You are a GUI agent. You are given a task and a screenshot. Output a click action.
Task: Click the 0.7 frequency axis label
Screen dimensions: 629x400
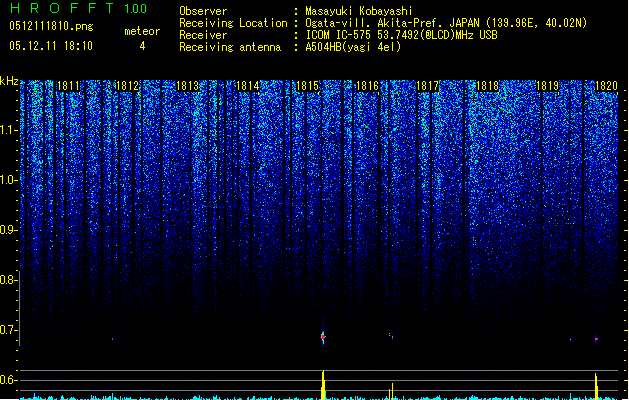(x=9, y=330)
